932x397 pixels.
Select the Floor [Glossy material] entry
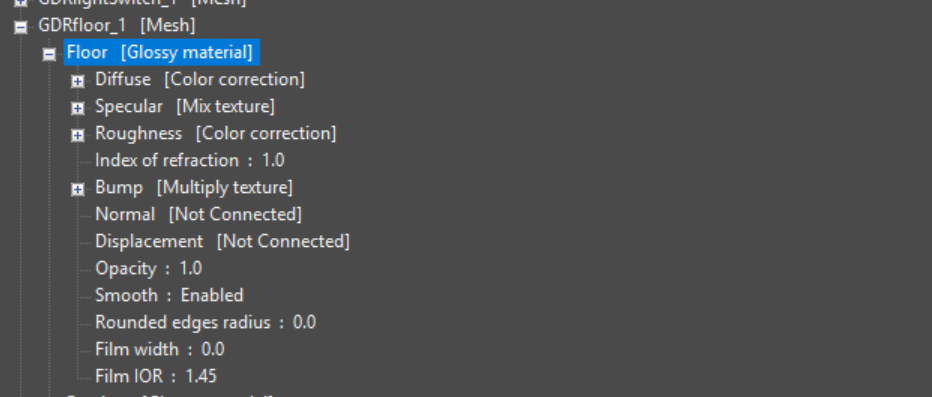click(161, 52)
